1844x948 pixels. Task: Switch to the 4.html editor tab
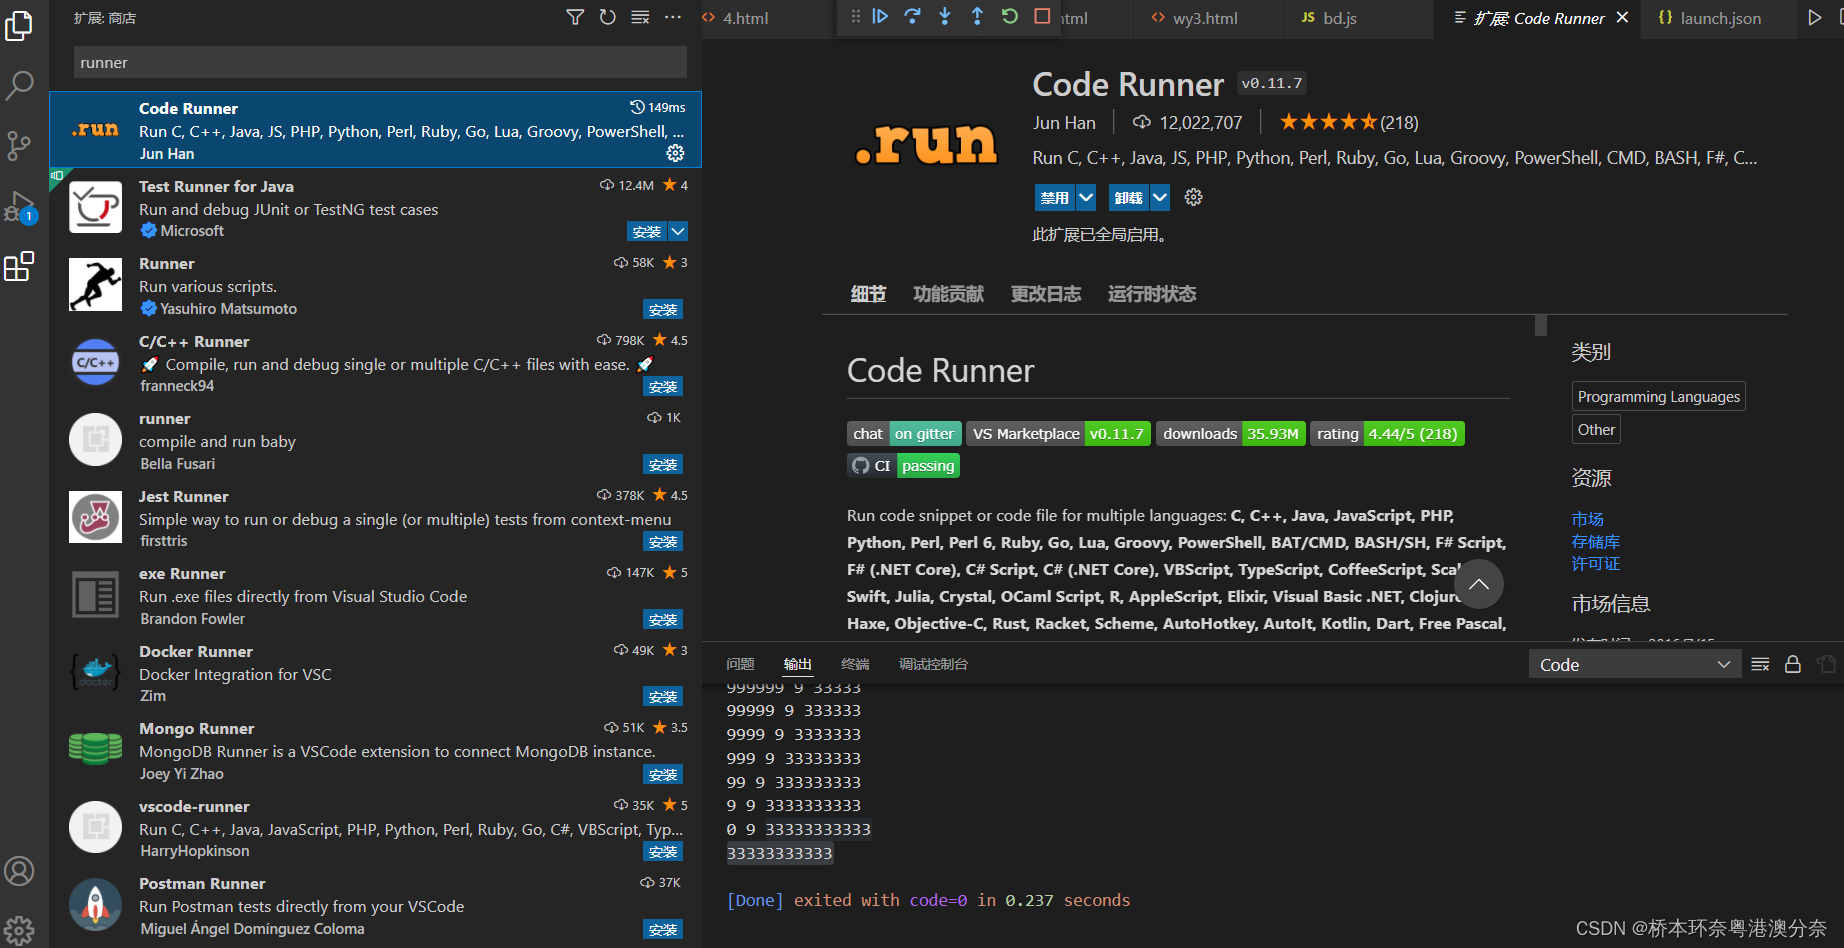click(x=746, y=18)
